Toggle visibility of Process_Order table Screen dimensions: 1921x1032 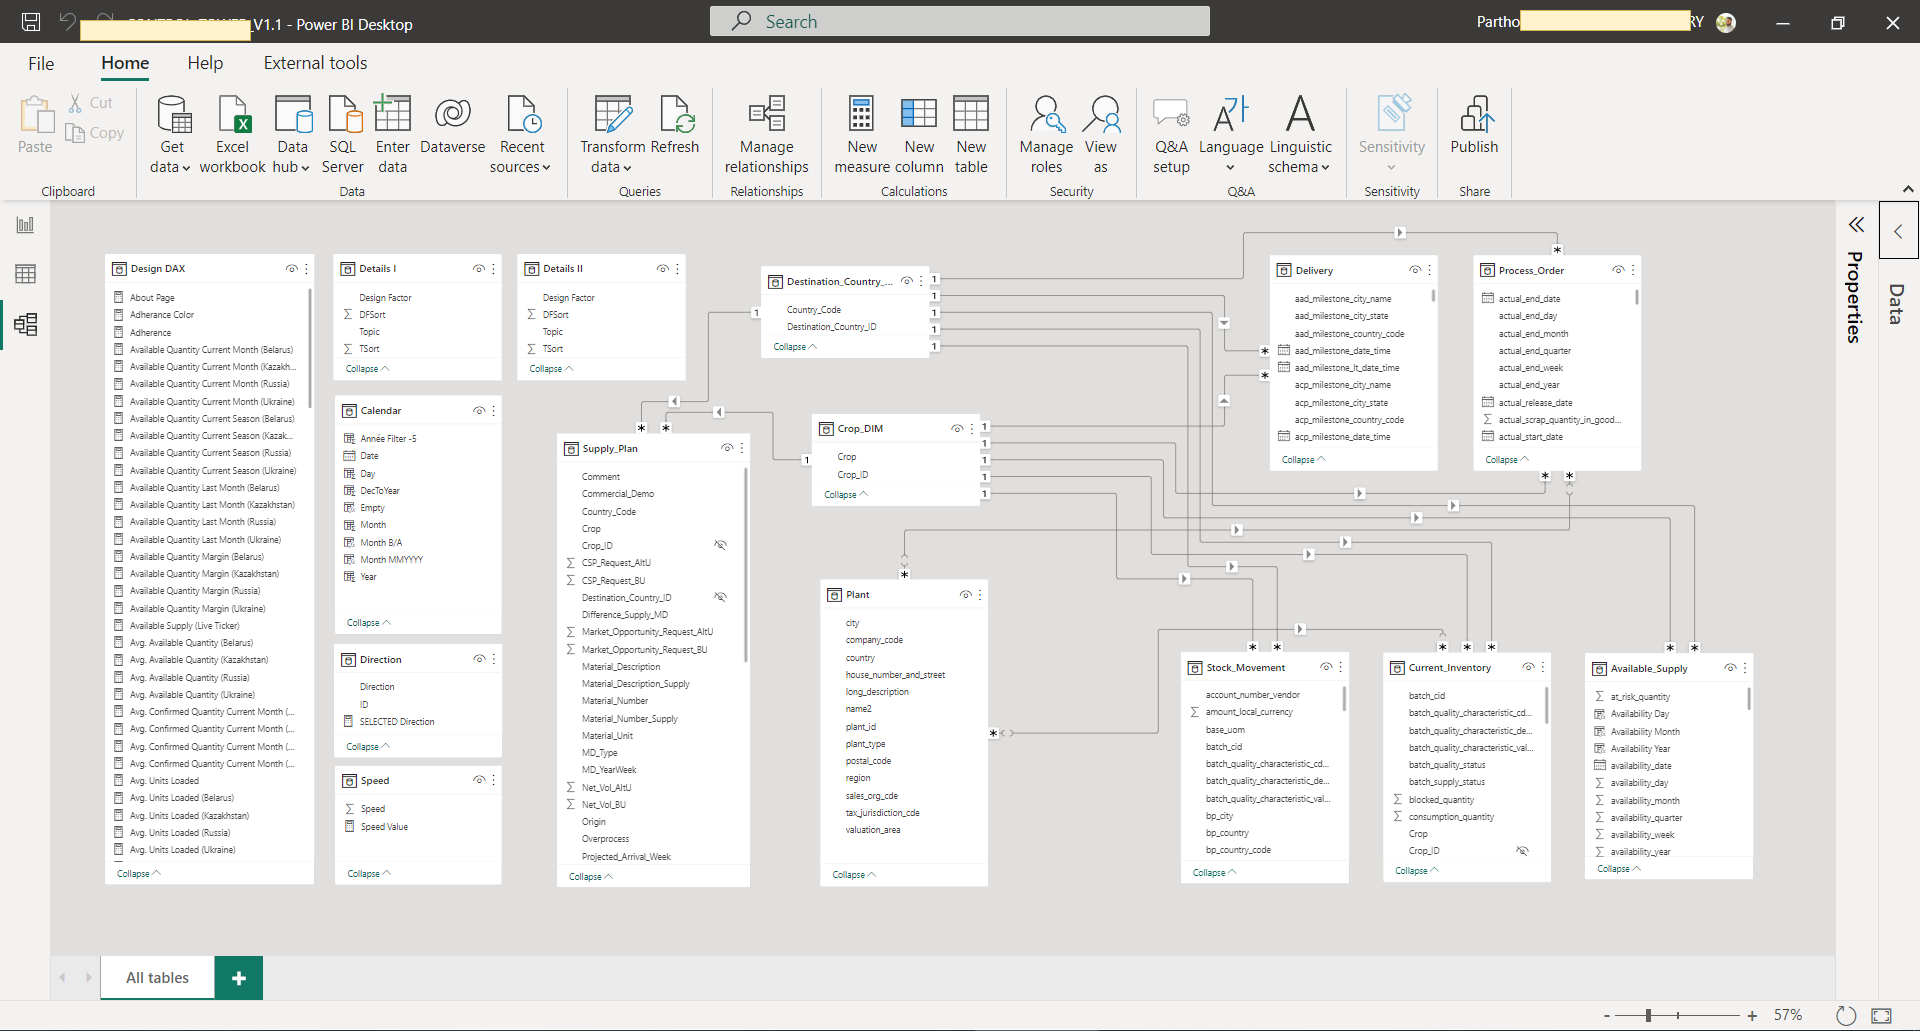pos(1618,271)
